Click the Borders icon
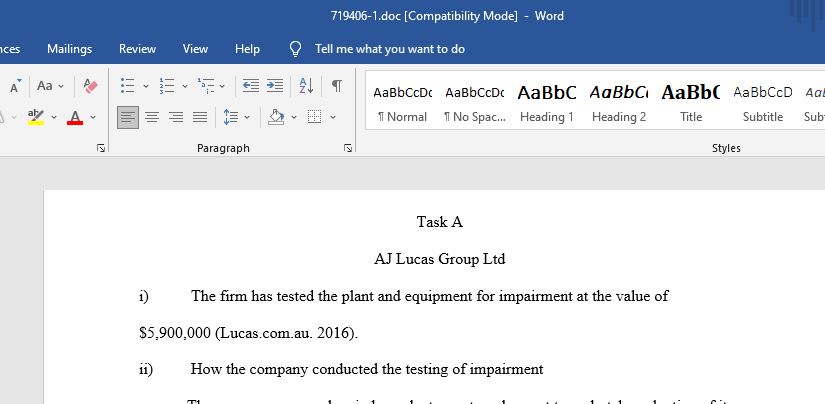 (315, 117)
